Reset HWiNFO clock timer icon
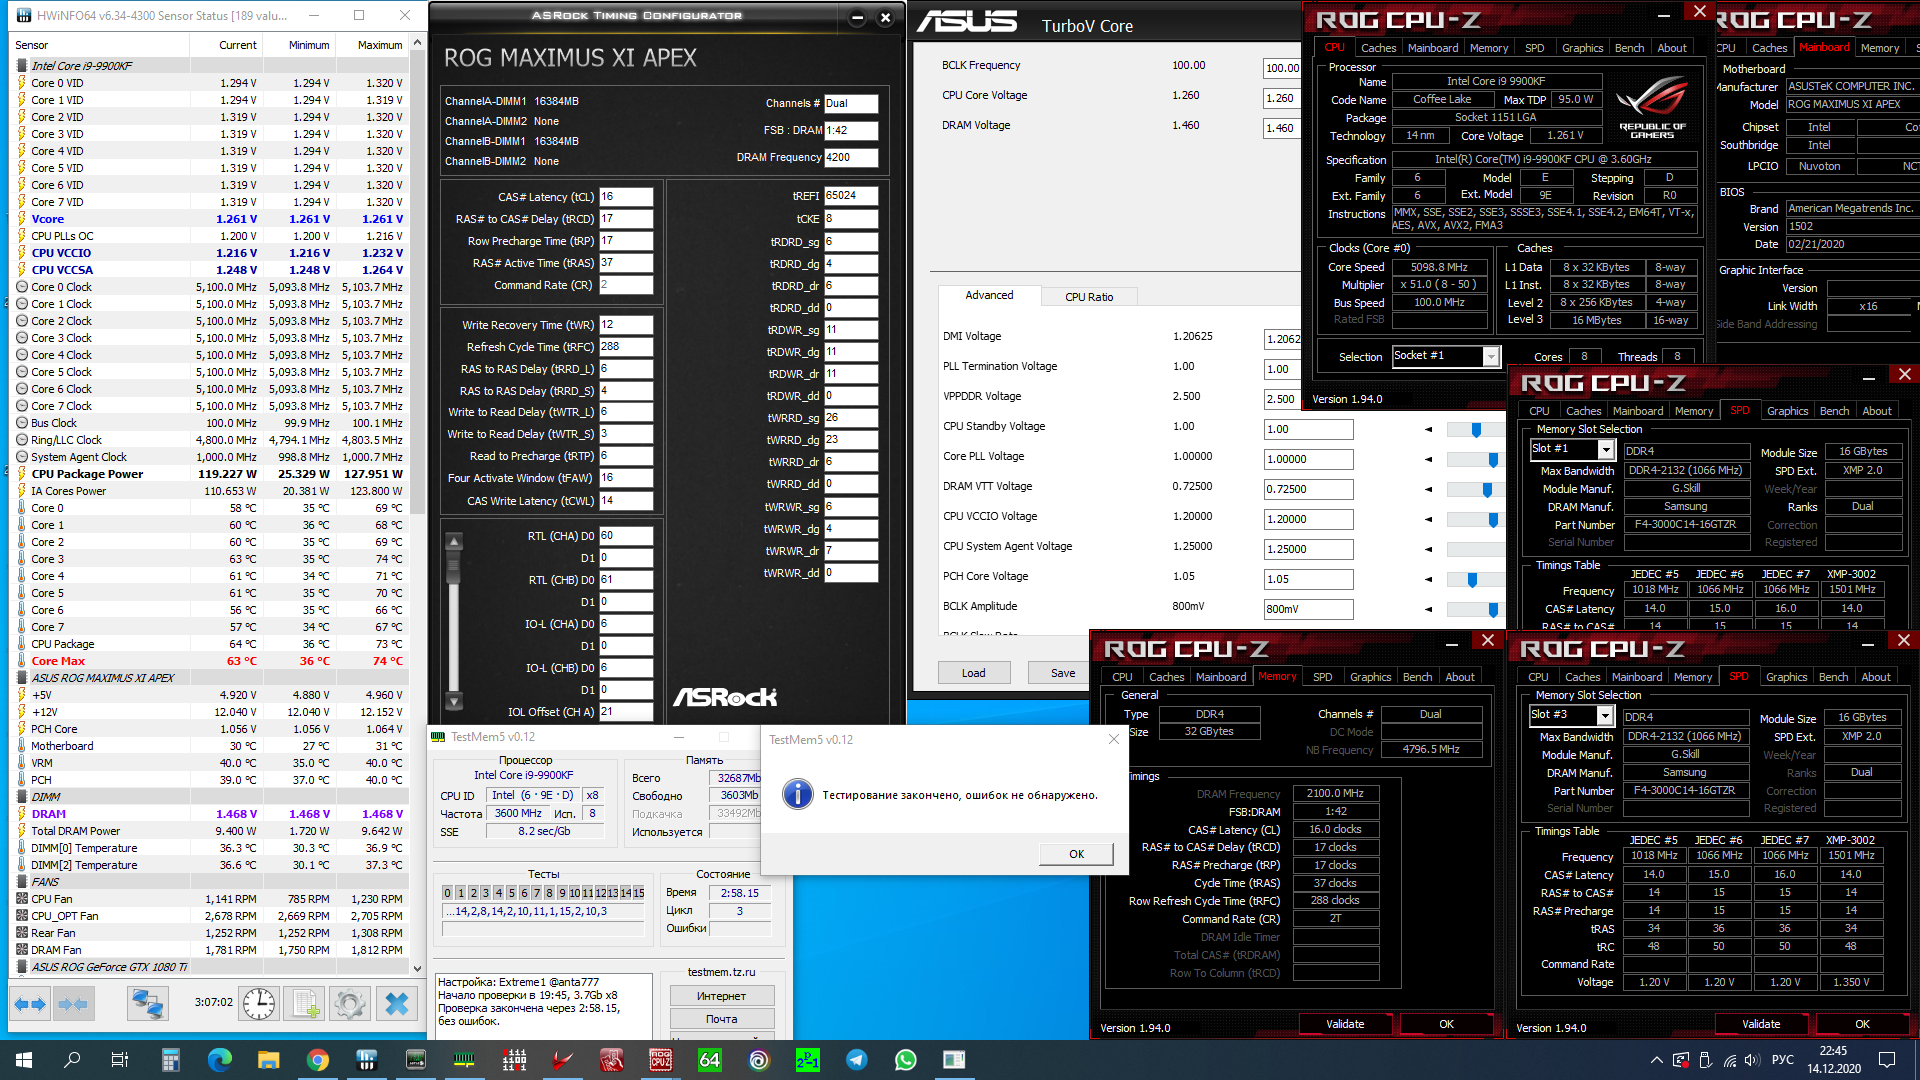The height and width of the screenshot is (1080, 1920). click(x=259, y=1003)
